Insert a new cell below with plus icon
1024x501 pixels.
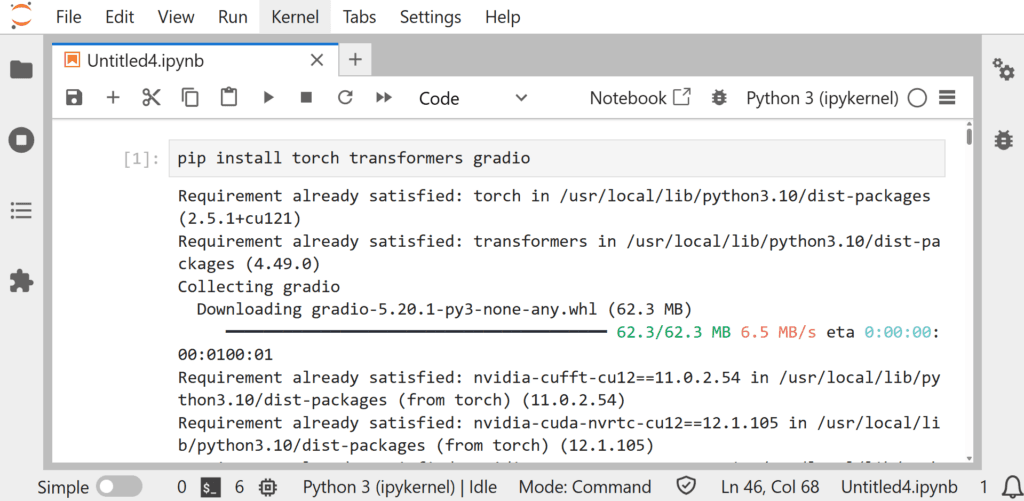[x=113, y=98]
